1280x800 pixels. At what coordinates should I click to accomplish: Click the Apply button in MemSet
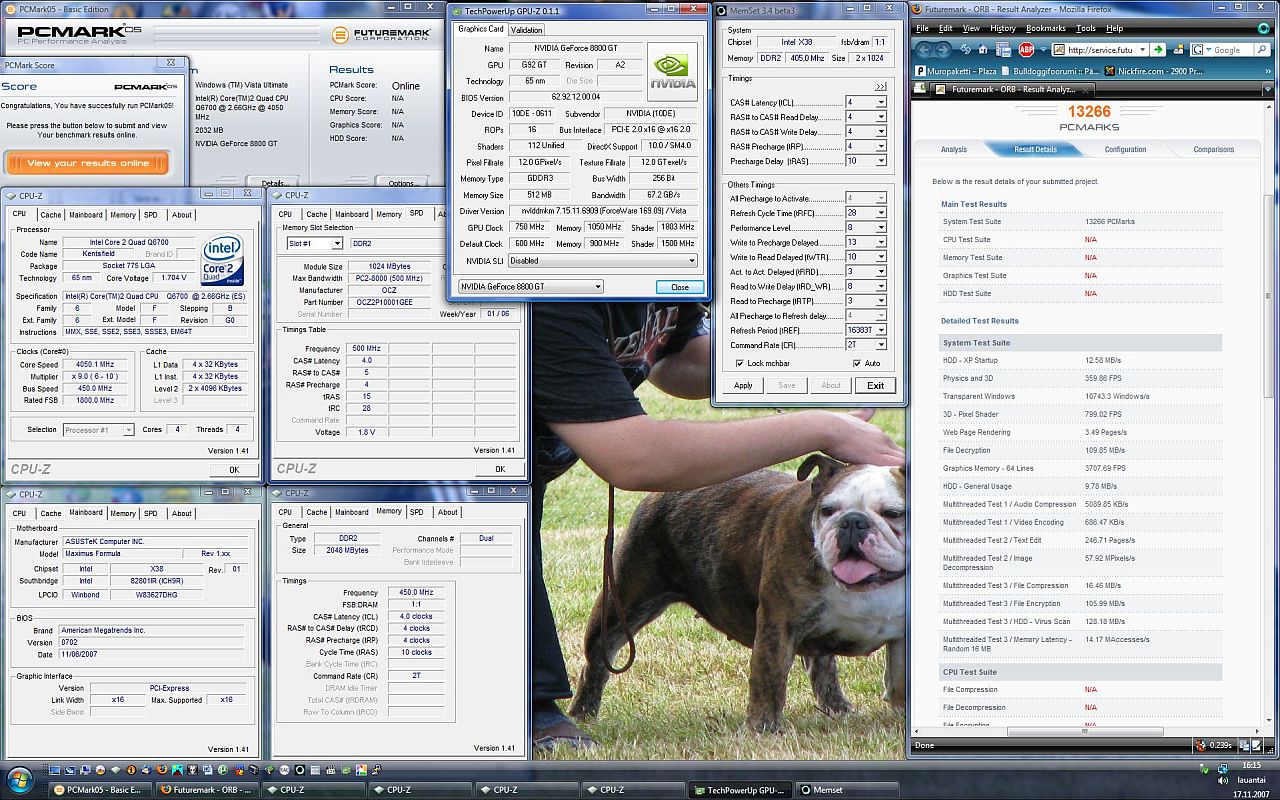tap(743, 385)
